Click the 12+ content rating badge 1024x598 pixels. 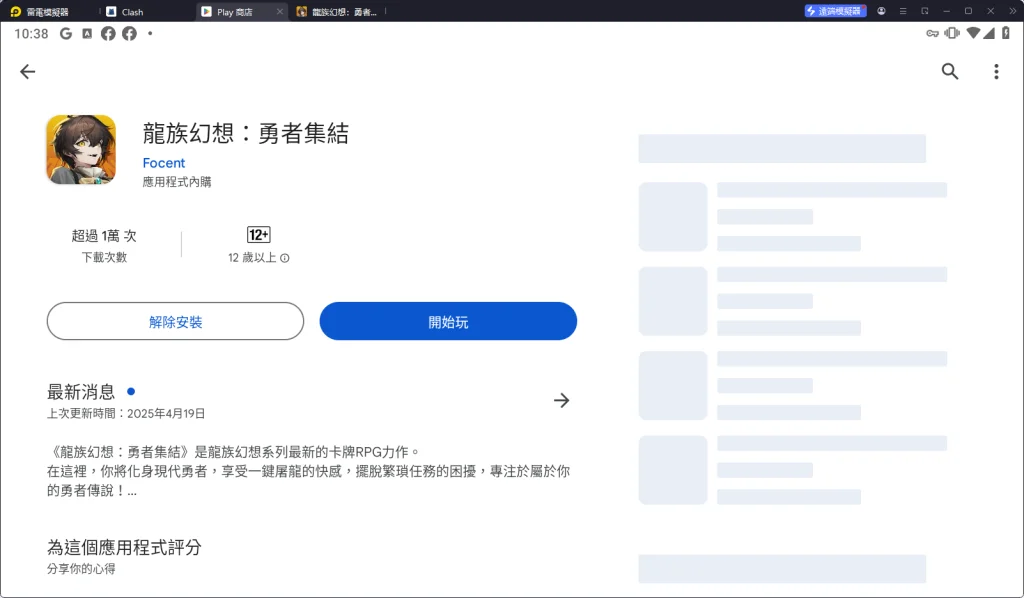(x=259, y=234)
